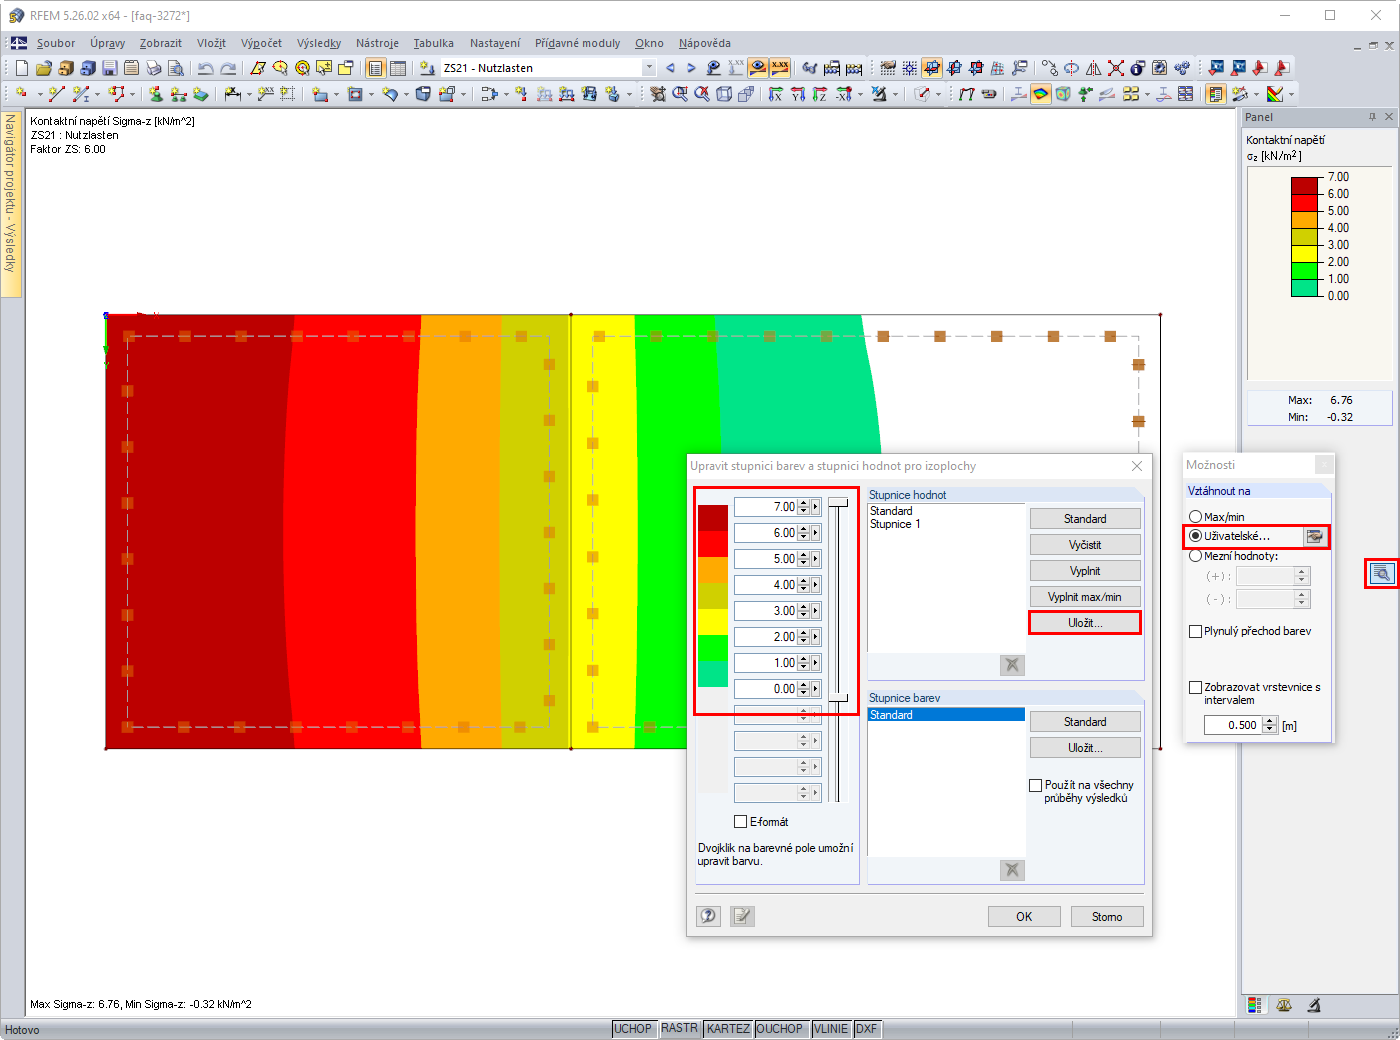The height and width of the screenshot is (1040, 1400).
Task: Click the red X icon in top toolbar
Action: (x=1116, y=68)
